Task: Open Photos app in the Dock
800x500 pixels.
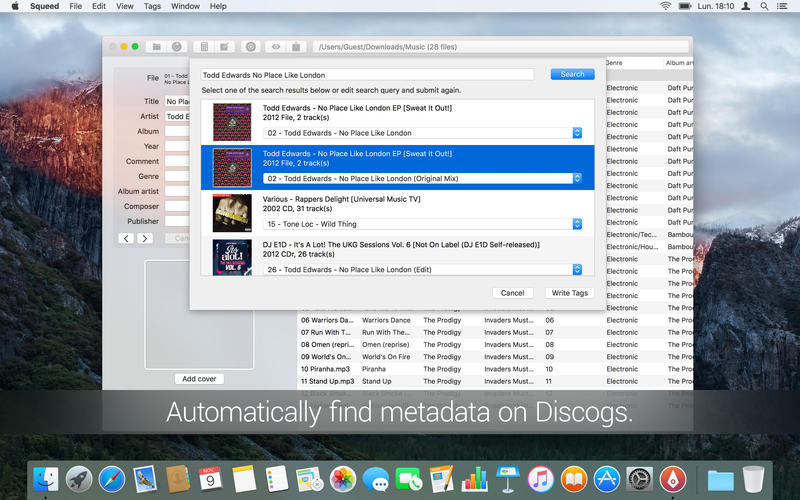Action: click(343, 480)
